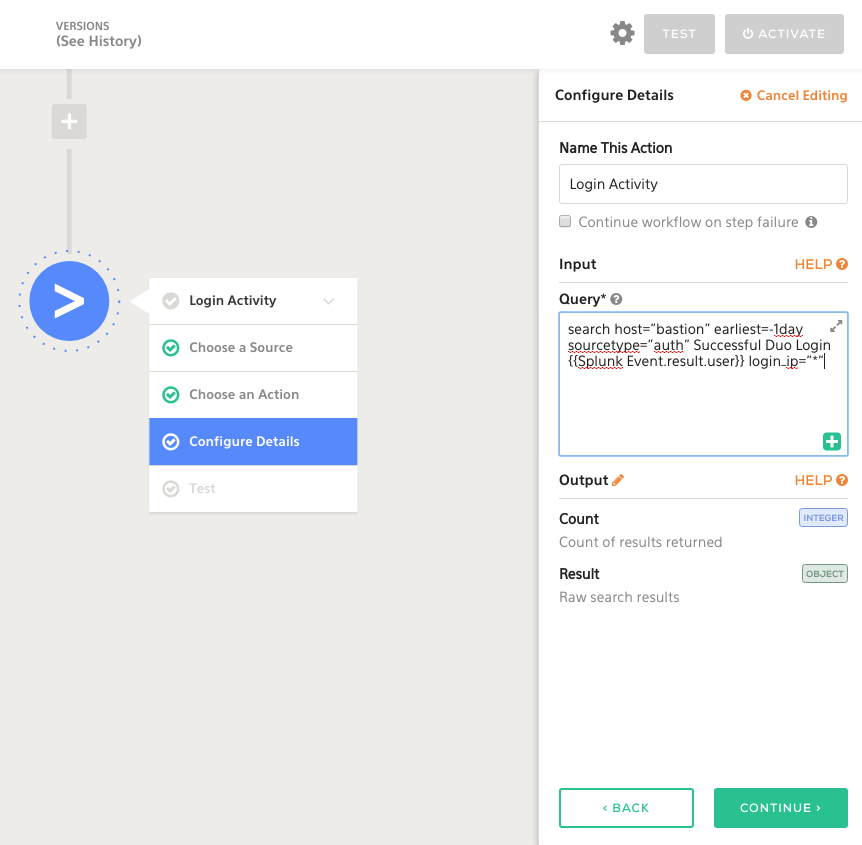Image resolution: width=862 pixels, height=845 pixels.
Task: Select the Configure Details step
Action: pyautogui.click(x=244, y=442)
